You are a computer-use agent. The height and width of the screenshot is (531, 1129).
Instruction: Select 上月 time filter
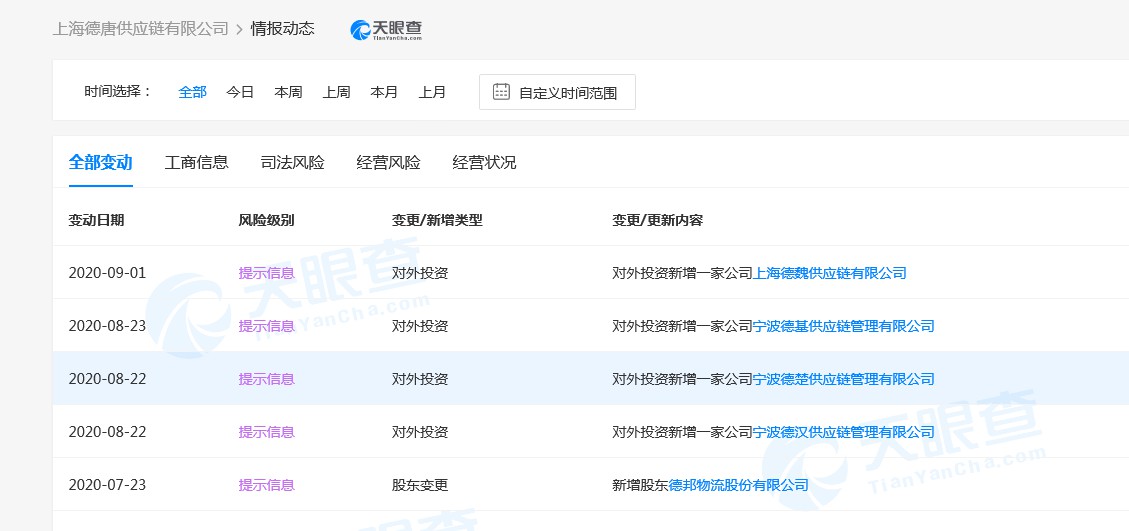(432, 92)
